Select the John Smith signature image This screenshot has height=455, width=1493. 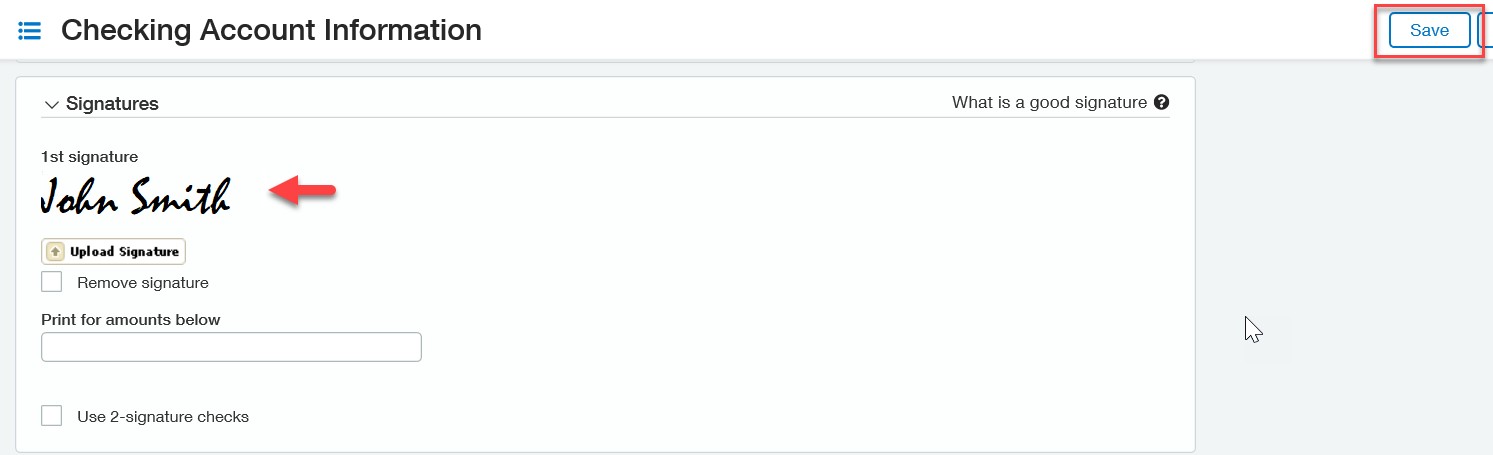[x=136, y=195]
